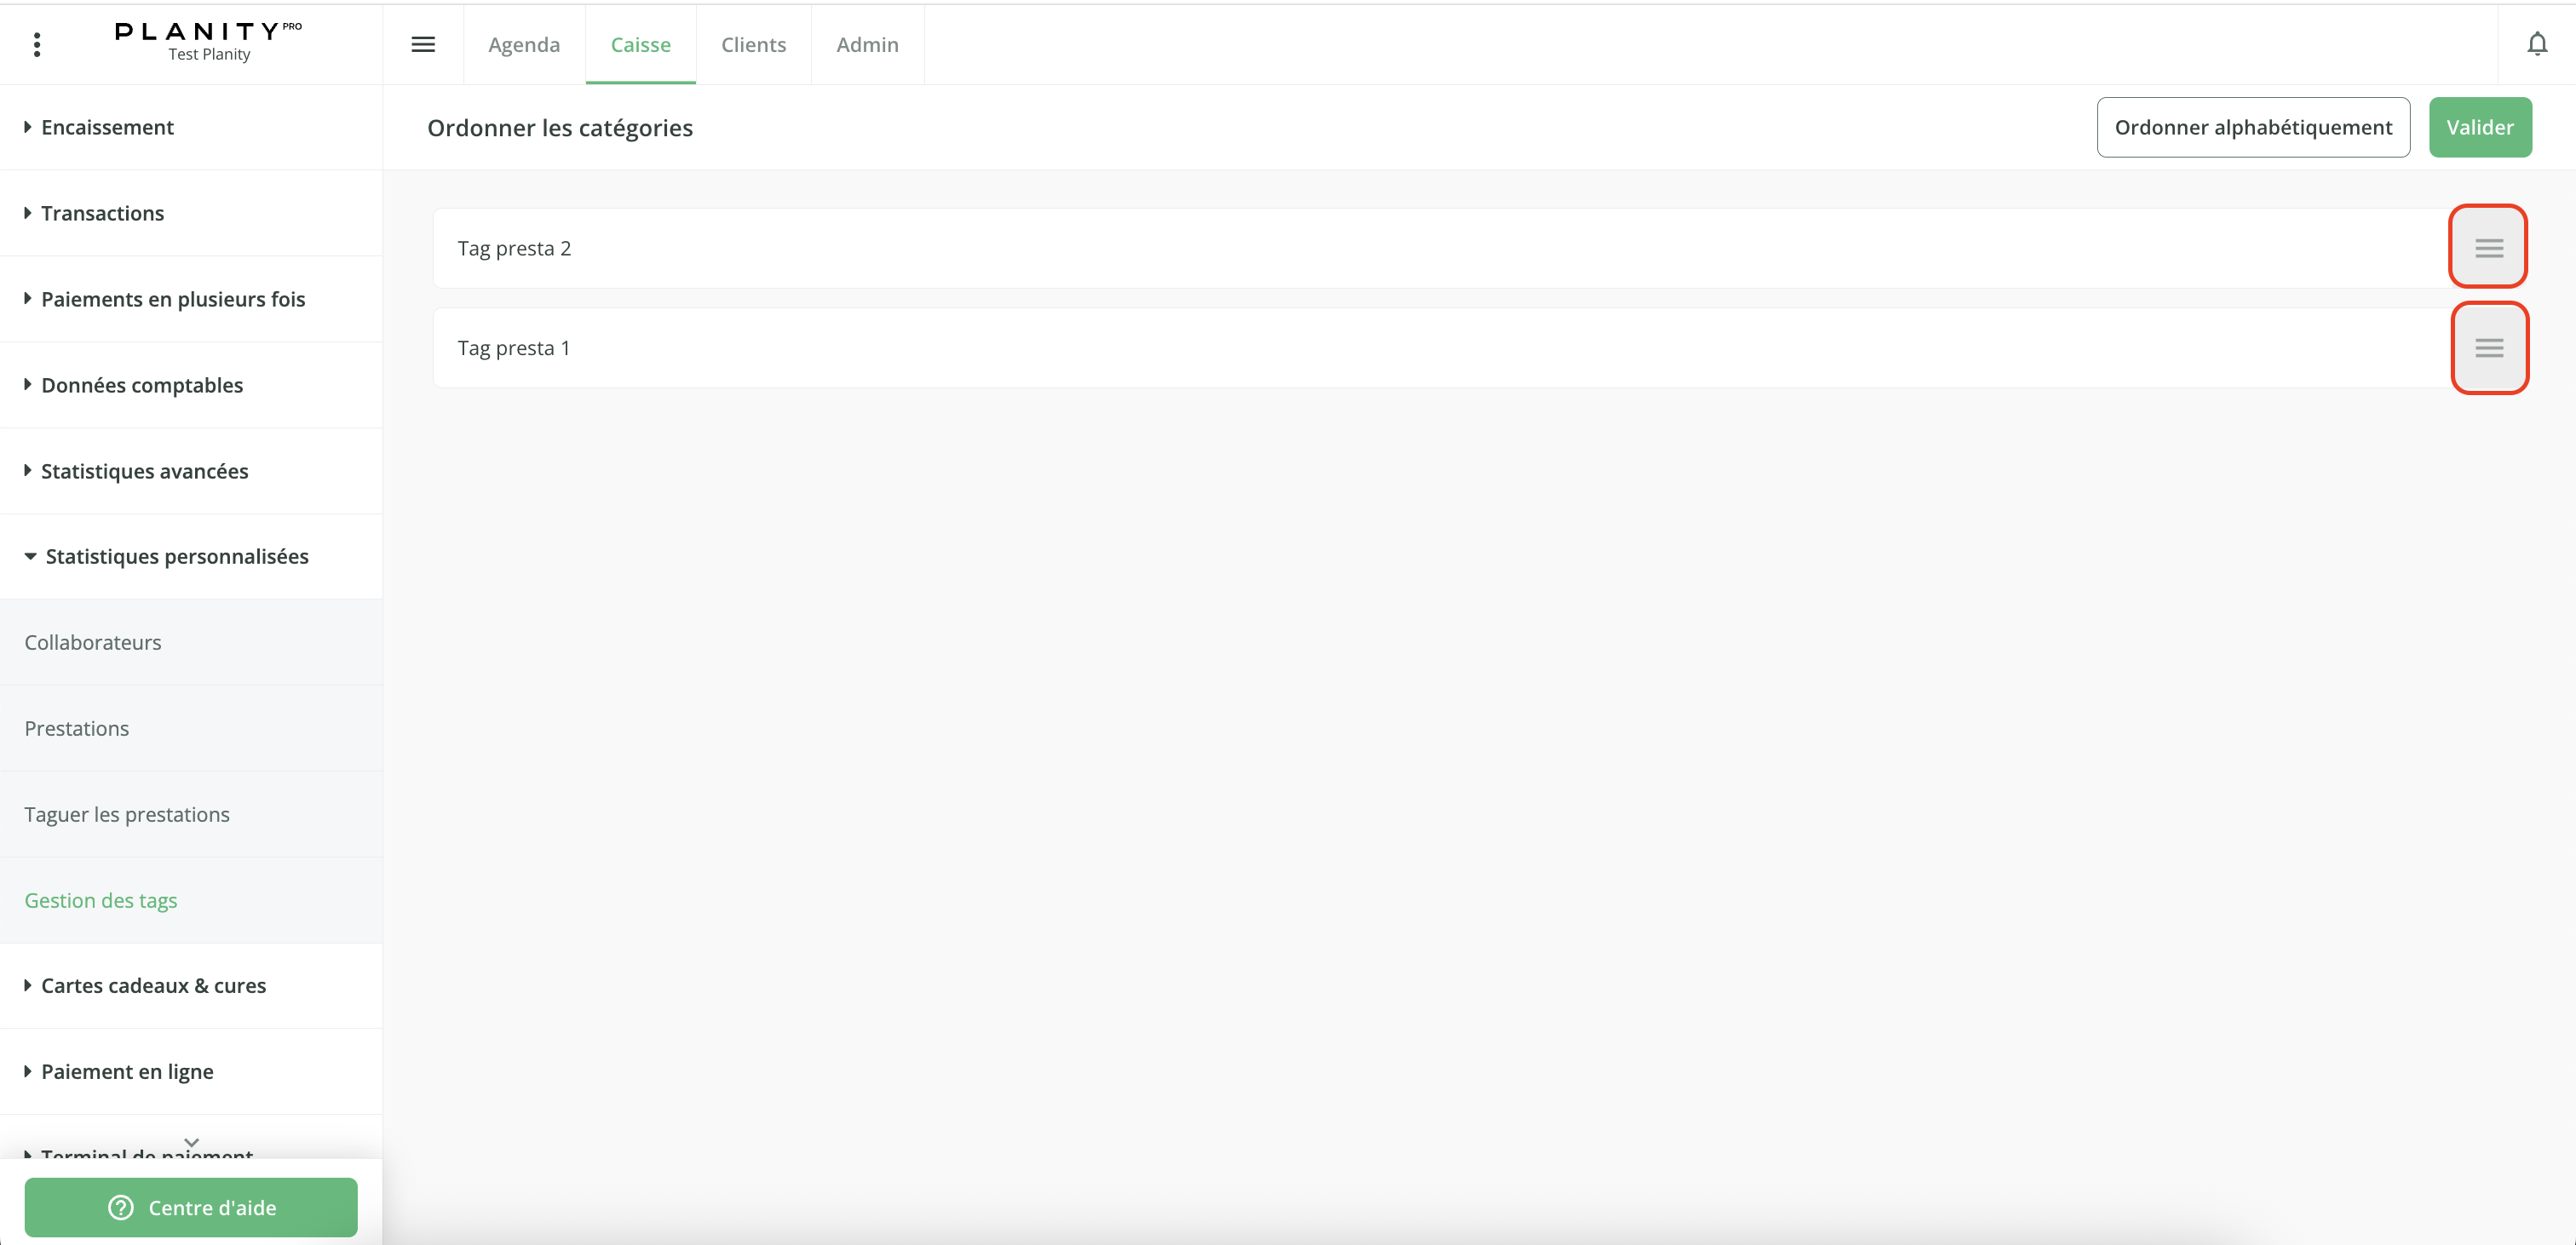This screenshot has height=1245, width=2576.
Task: Expand Paiements en plusieurs fois
Action: point(191,299)
